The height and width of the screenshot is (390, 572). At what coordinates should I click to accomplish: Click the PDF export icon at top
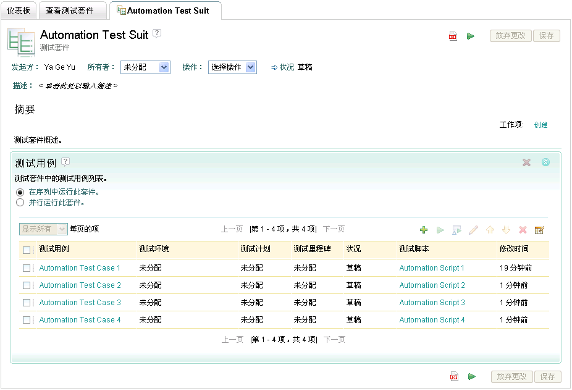tap(453, 36)
